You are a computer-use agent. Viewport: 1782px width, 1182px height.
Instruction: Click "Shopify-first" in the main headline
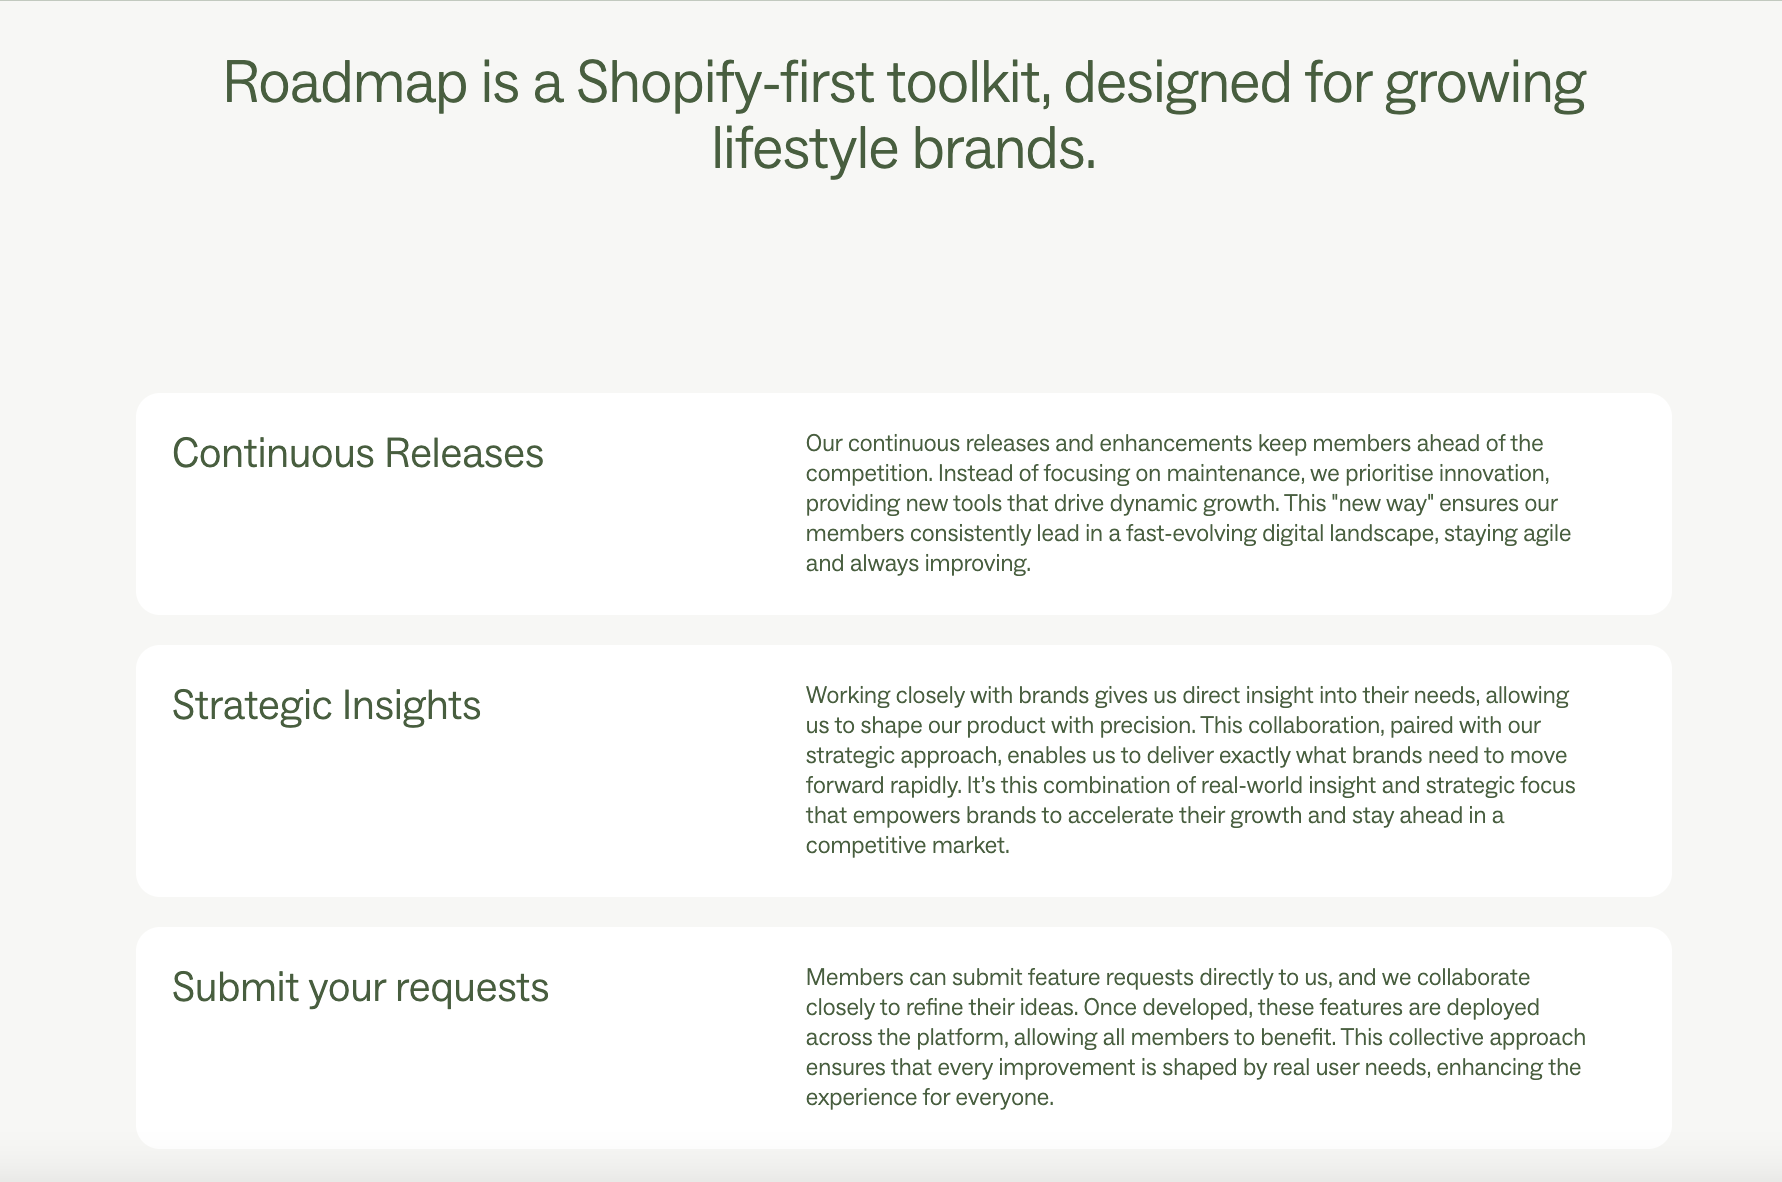coord(725,82)
